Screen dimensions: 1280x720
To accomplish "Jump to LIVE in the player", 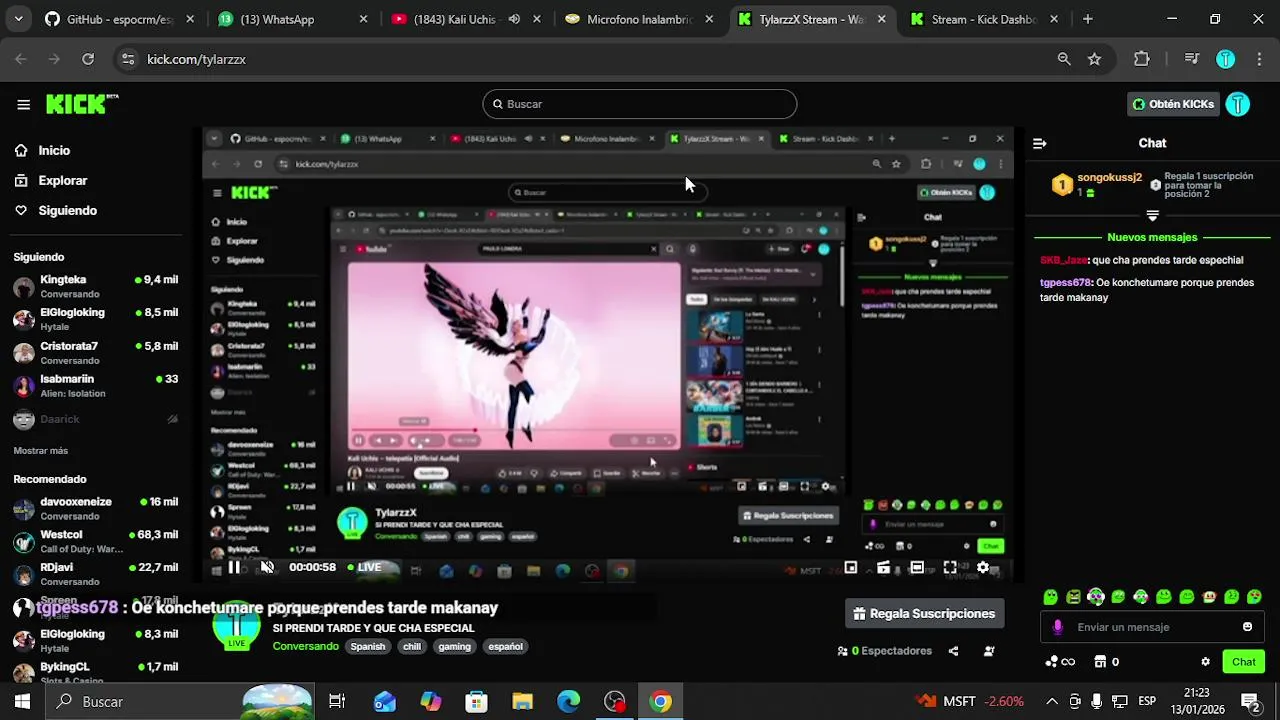I will 365,567.
